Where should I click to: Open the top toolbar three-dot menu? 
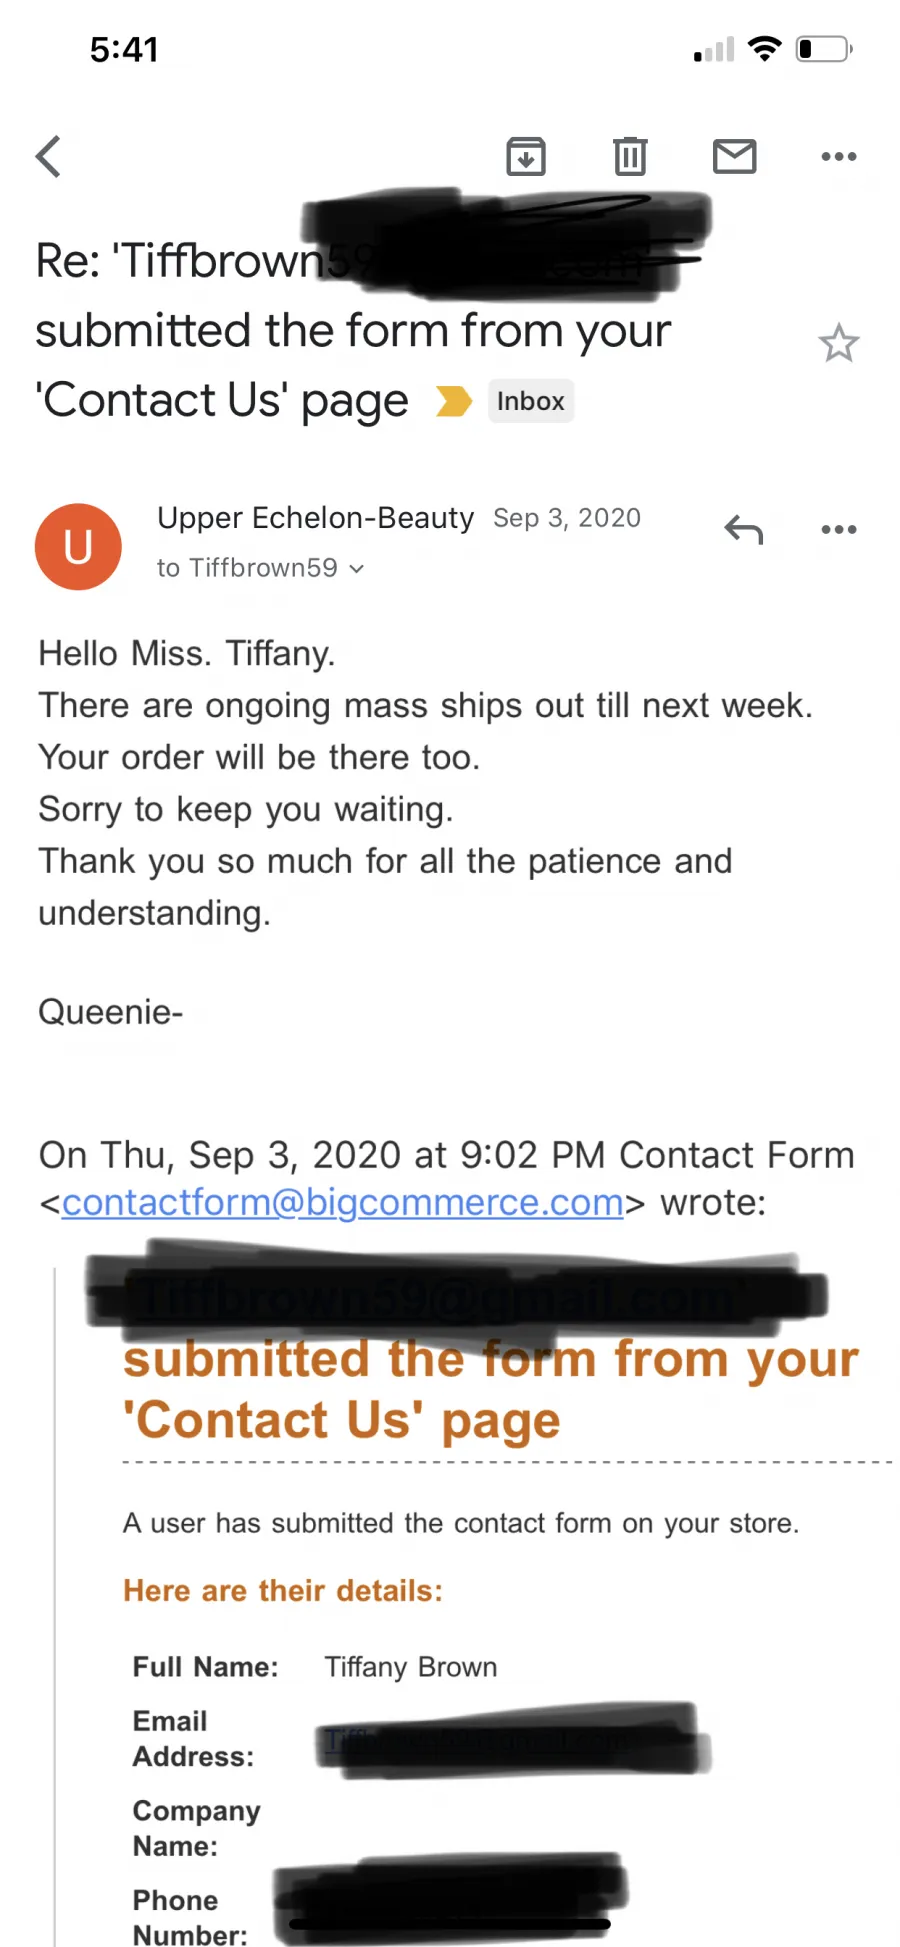point(838,156)
